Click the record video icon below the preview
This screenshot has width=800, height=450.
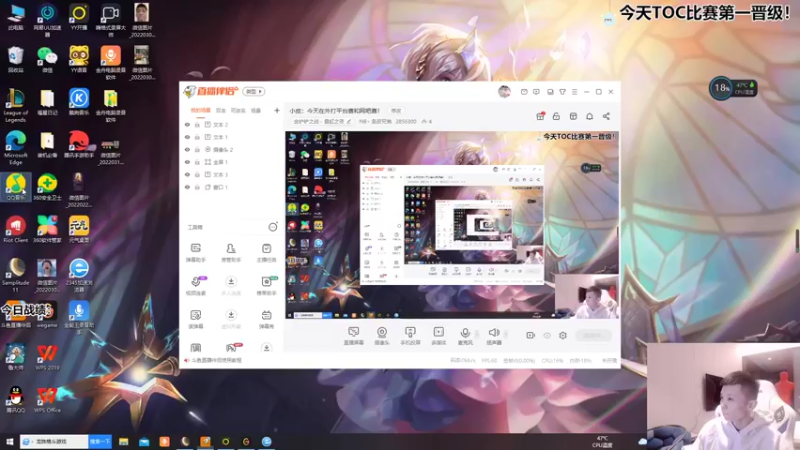(531, 335)
